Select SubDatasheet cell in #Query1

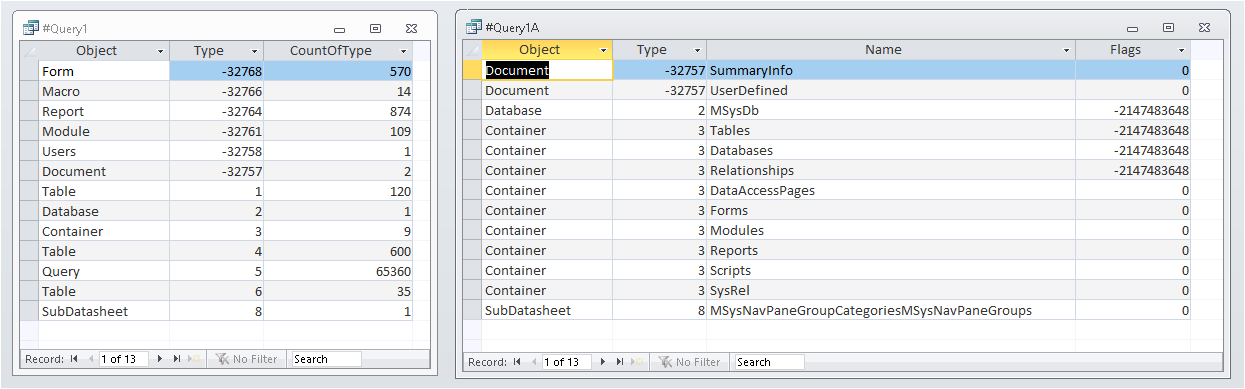[x=104, y=311]
